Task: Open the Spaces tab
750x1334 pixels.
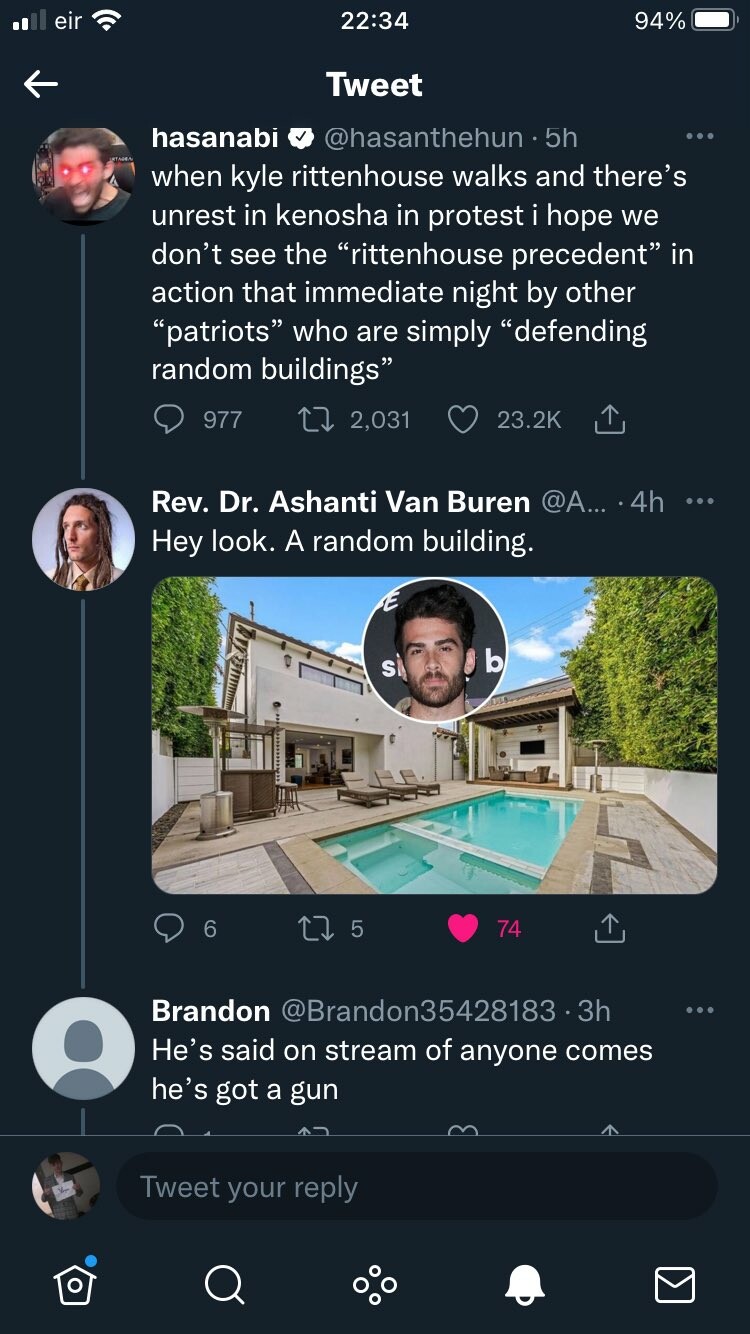Action: pos(375,1284)
